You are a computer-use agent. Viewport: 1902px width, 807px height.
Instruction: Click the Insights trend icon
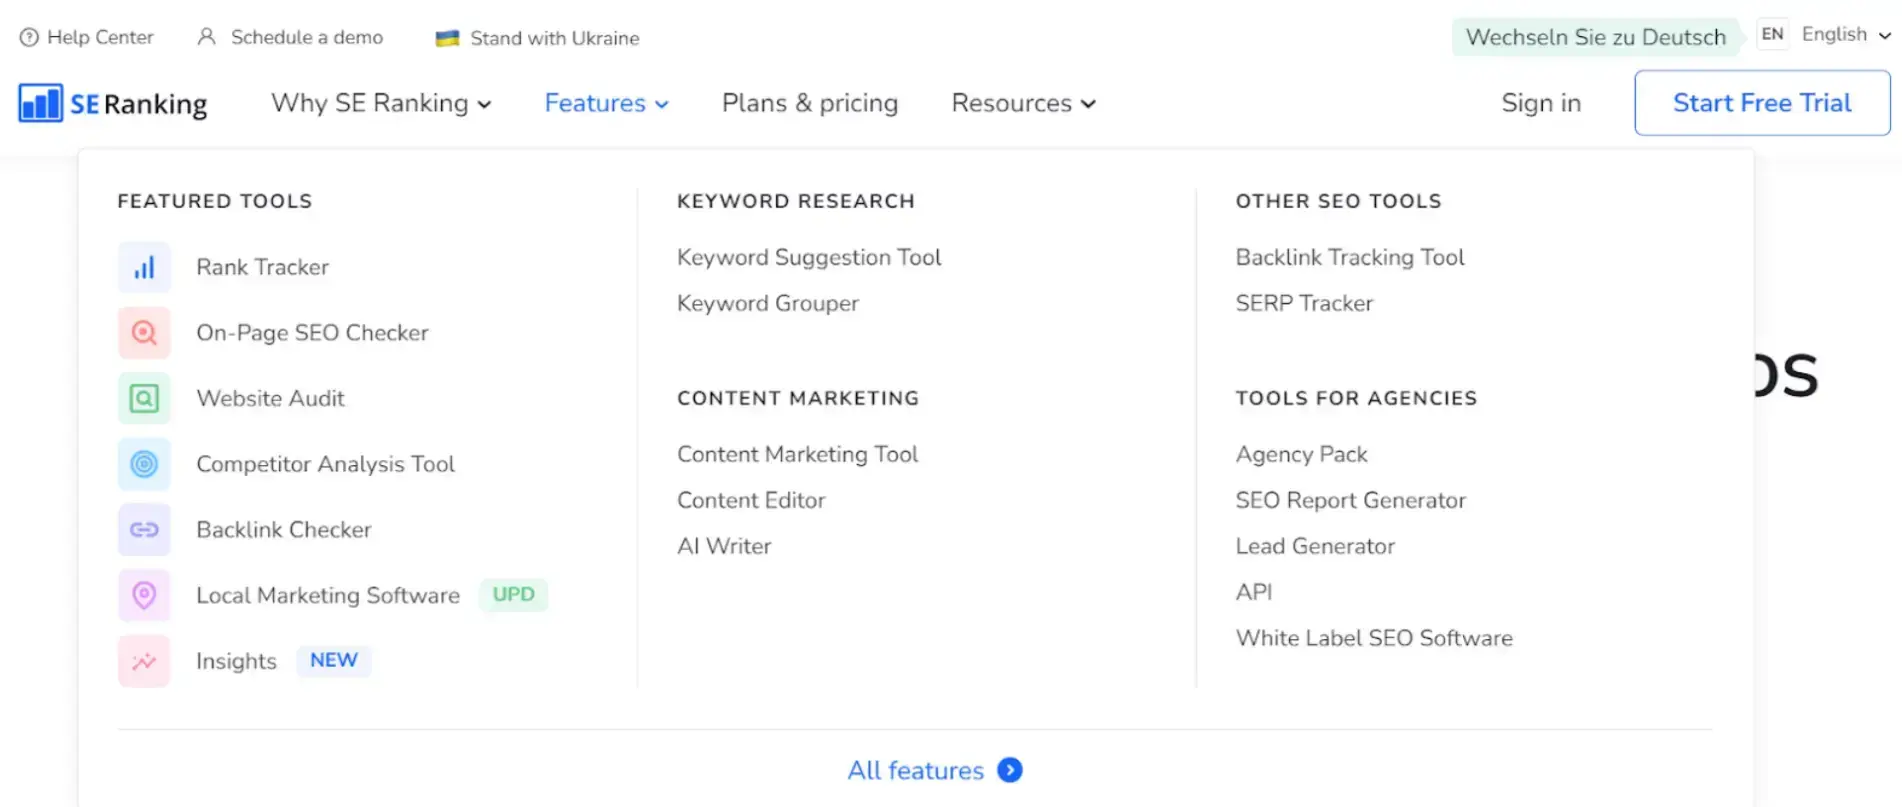coord(144,661)
